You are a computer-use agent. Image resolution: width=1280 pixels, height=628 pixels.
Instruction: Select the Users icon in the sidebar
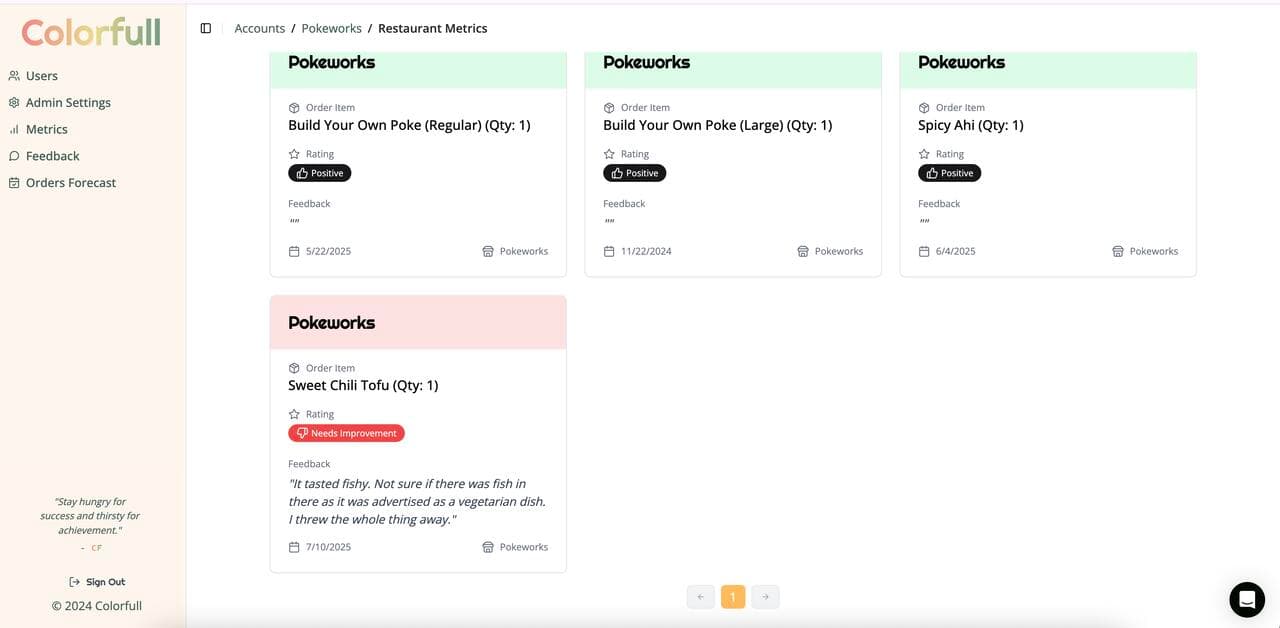tap(13, 75)
